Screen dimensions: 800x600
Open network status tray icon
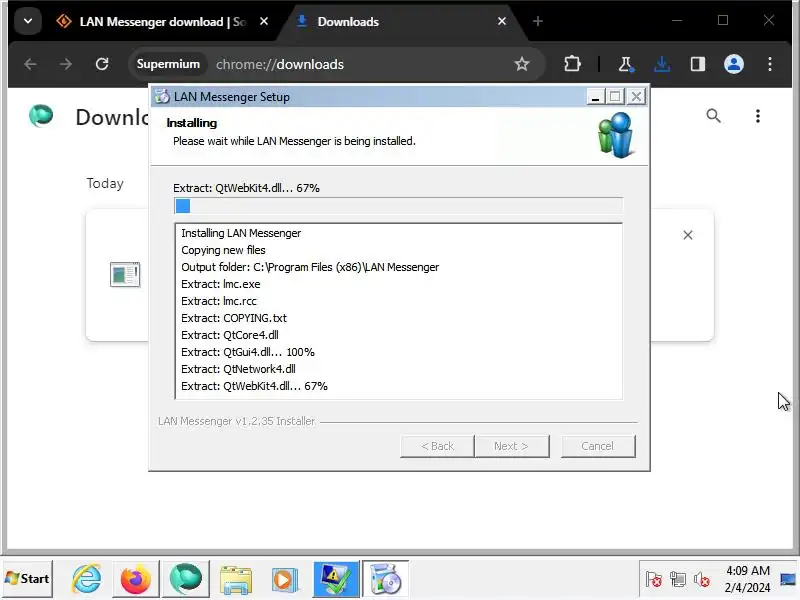click(678, 579)
